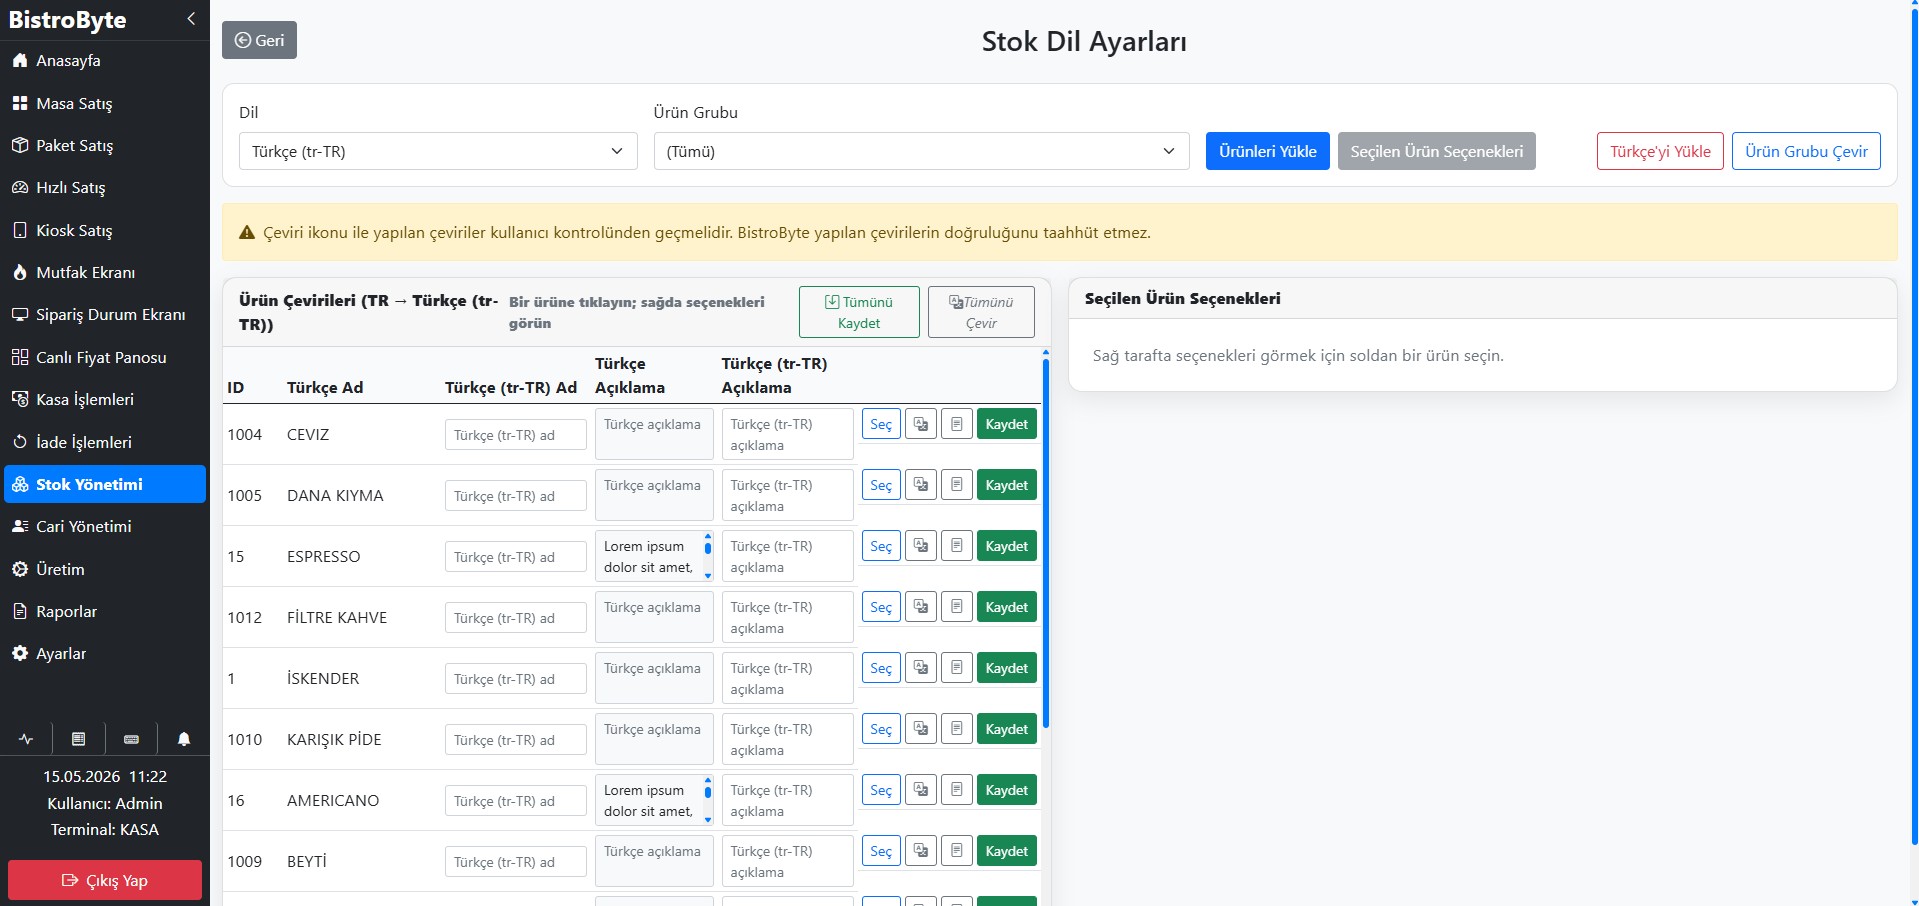Click the Tümünü Kaydet button
This screenshot has width=1919, height=906.
coord(859,312)
